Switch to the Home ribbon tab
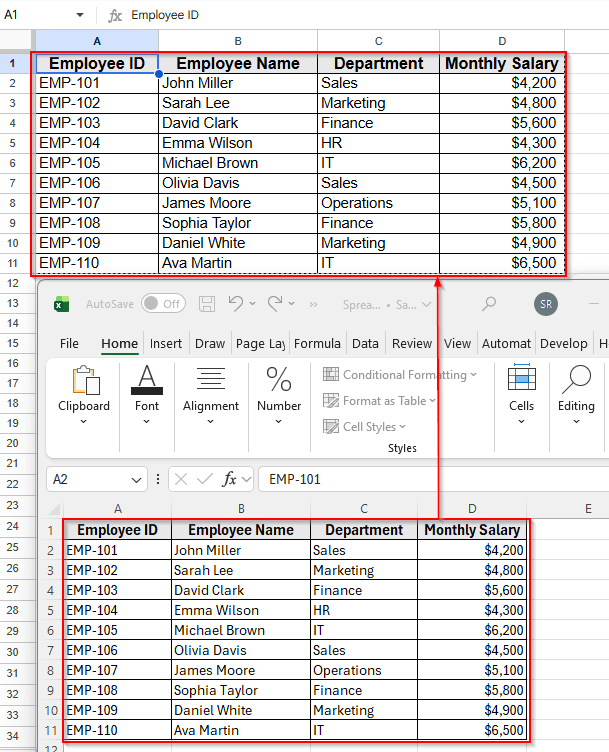Viewport: 609px width, 752px height. pyautogui.click(x=119, y=343)
